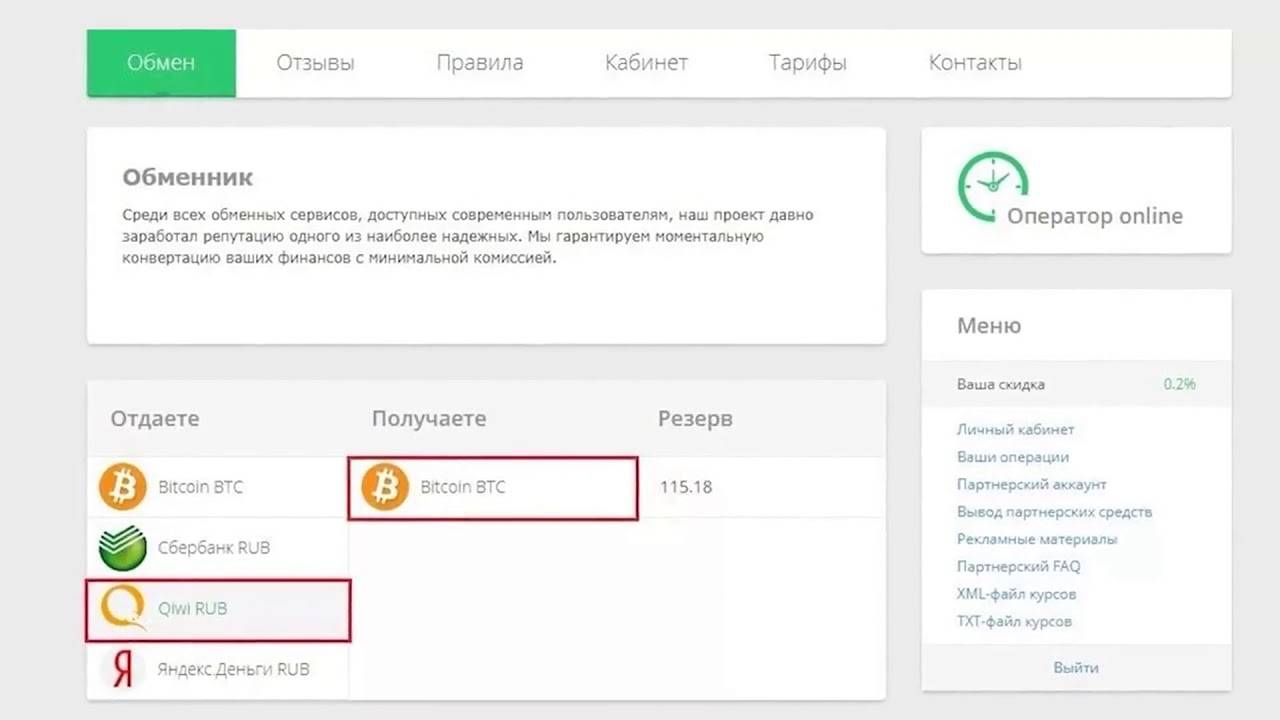
Task: Click the Оператор online status text
Action: tap(1094, 216)
